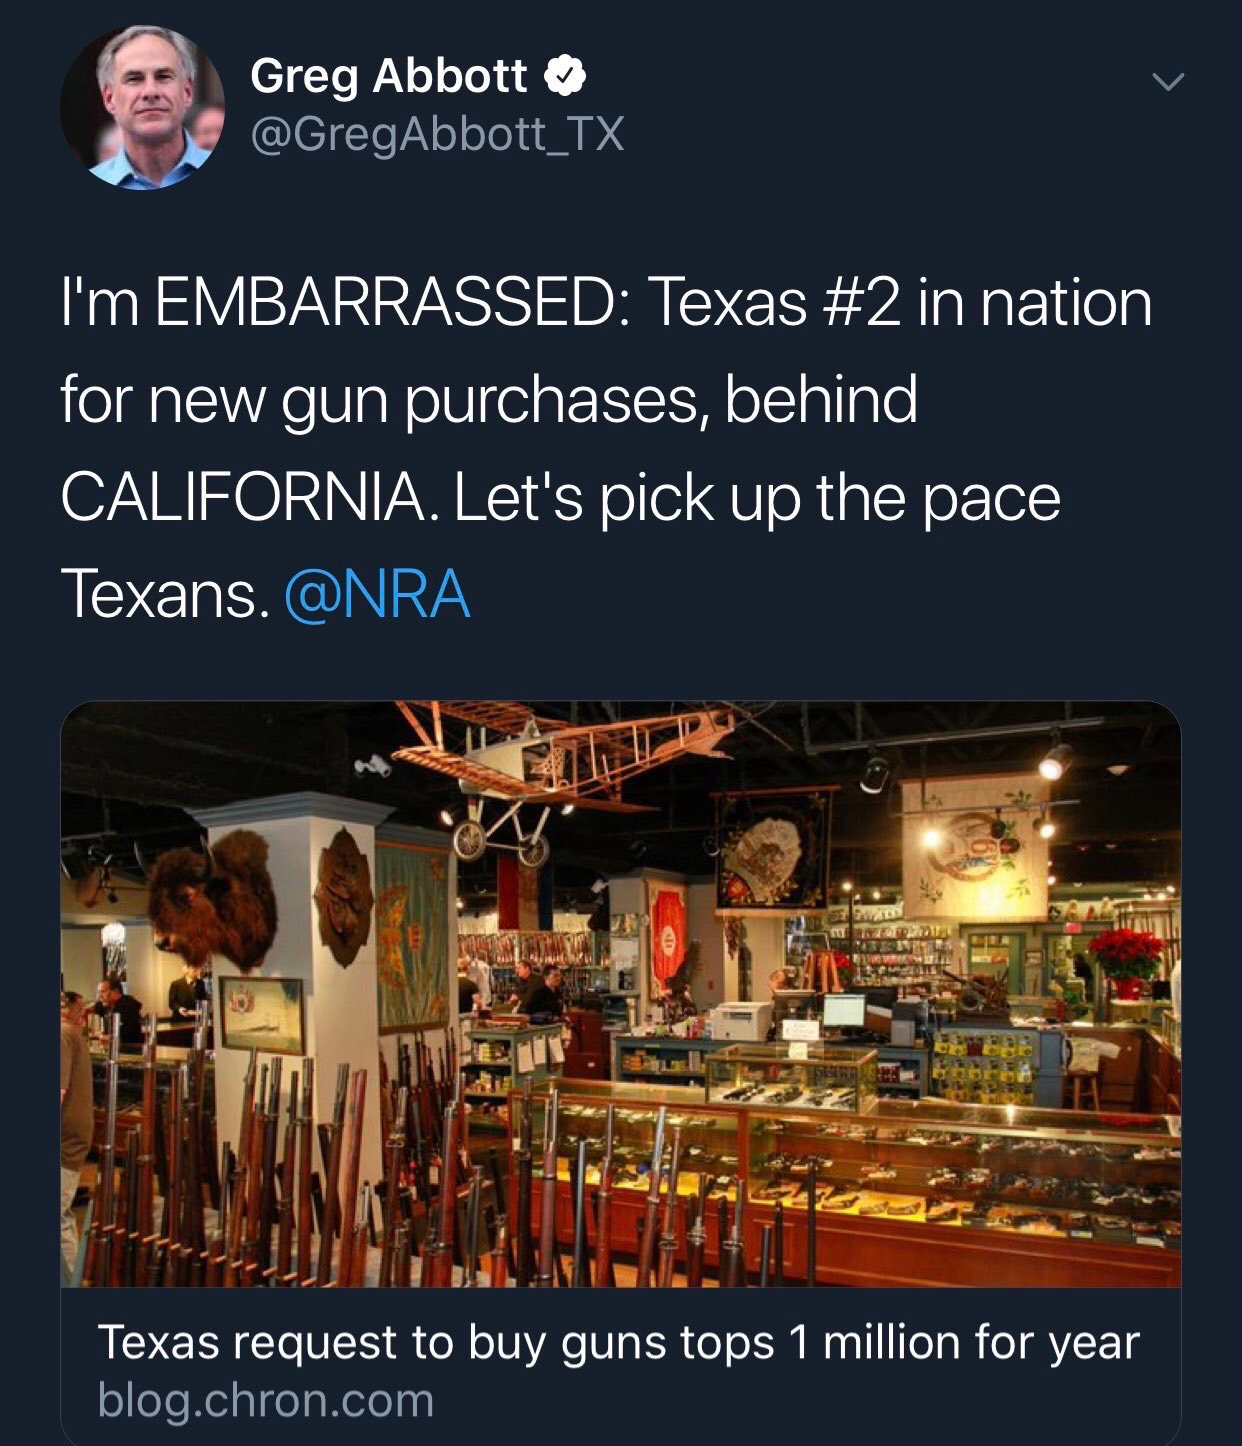Click 'for new gun purchases, behind' text
This screenshot has width=1242, height=1446.
[x=489, y=400]
